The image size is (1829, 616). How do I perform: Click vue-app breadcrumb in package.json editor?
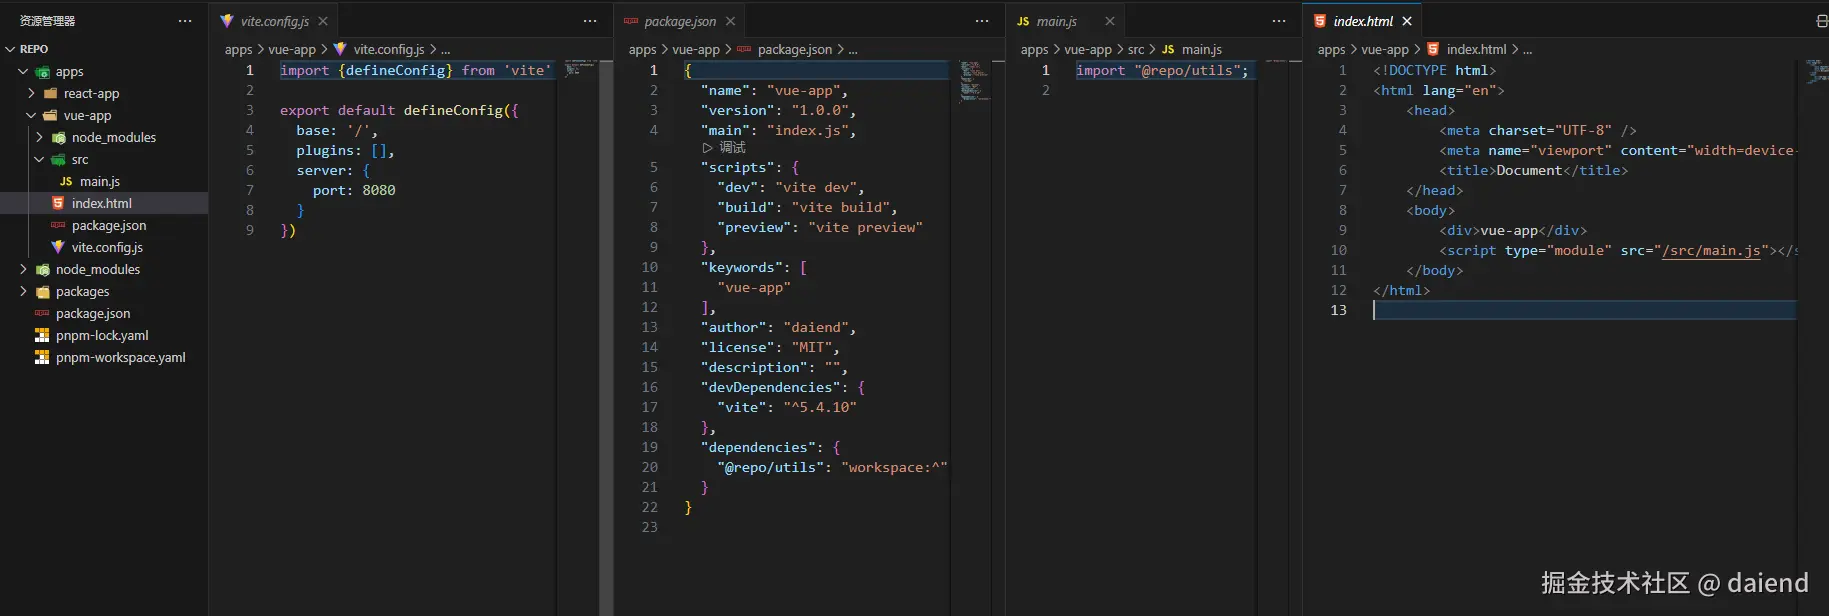[x=696, y=49]
